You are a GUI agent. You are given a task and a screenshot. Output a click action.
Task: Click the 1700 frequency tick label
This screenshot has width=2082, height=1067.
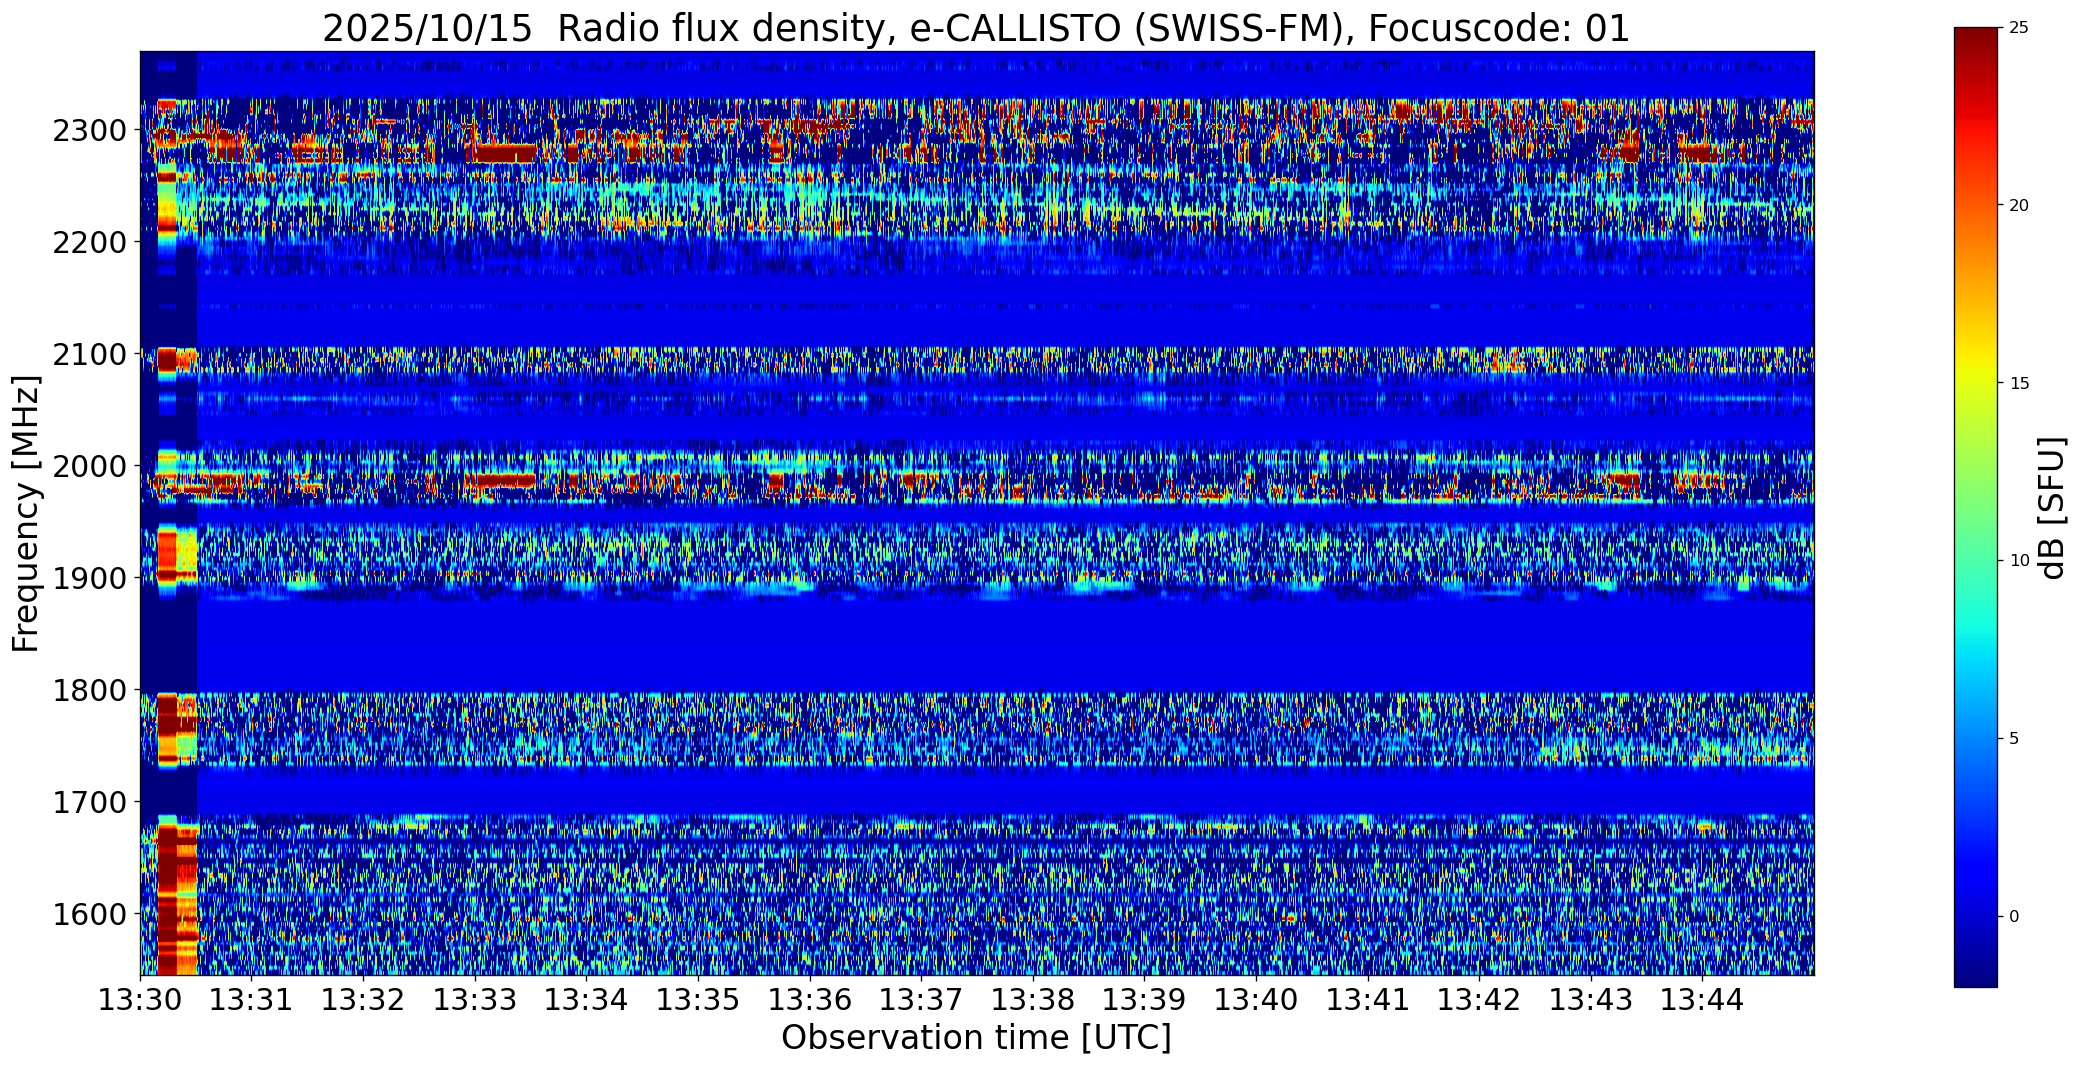91,803
